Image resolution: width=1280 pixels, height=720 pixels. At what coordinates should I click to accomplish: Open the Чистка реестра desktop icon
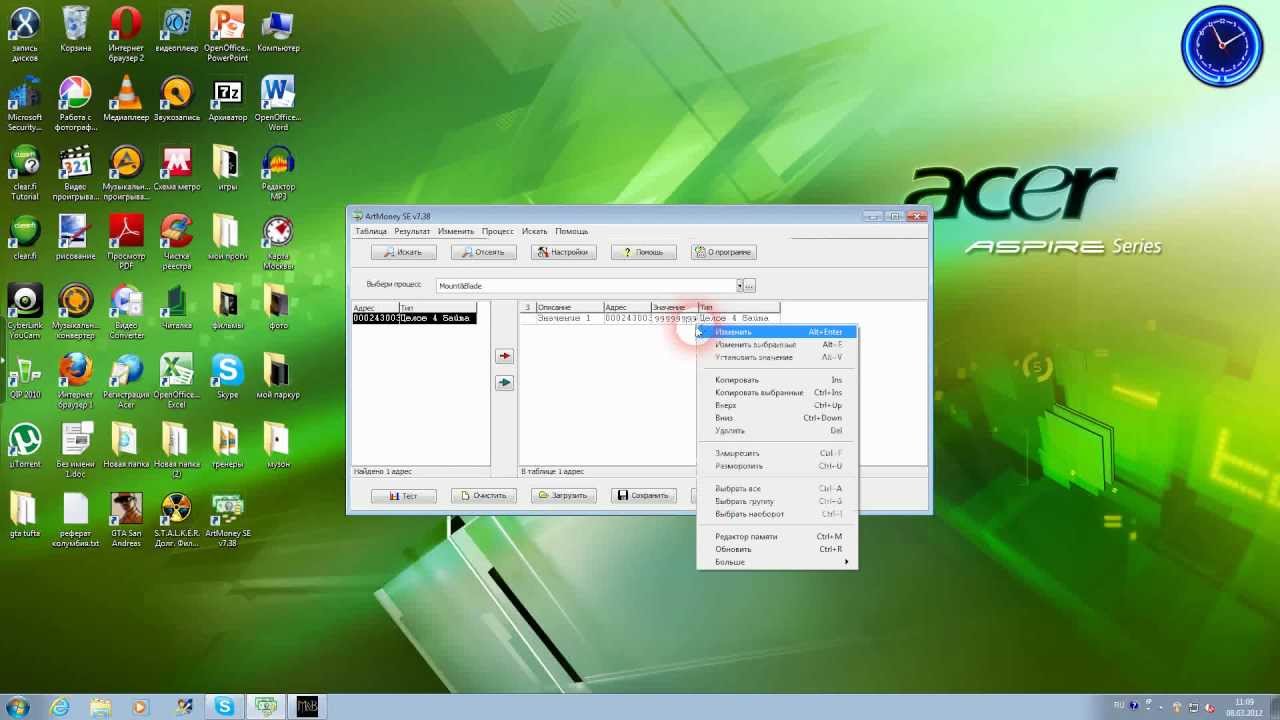(177, 242)
